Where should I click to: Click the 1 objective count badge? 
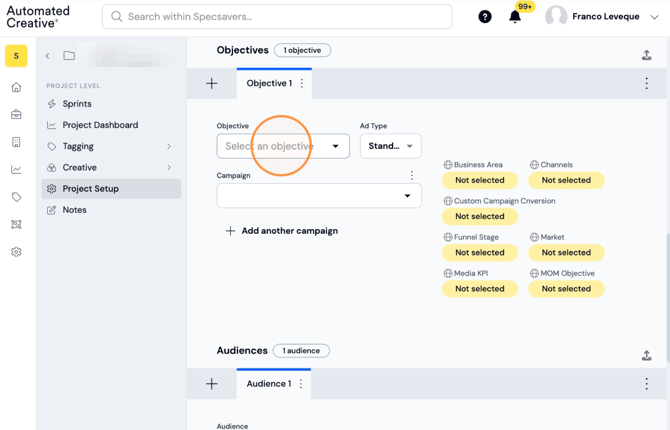click(x=302, y=50)
